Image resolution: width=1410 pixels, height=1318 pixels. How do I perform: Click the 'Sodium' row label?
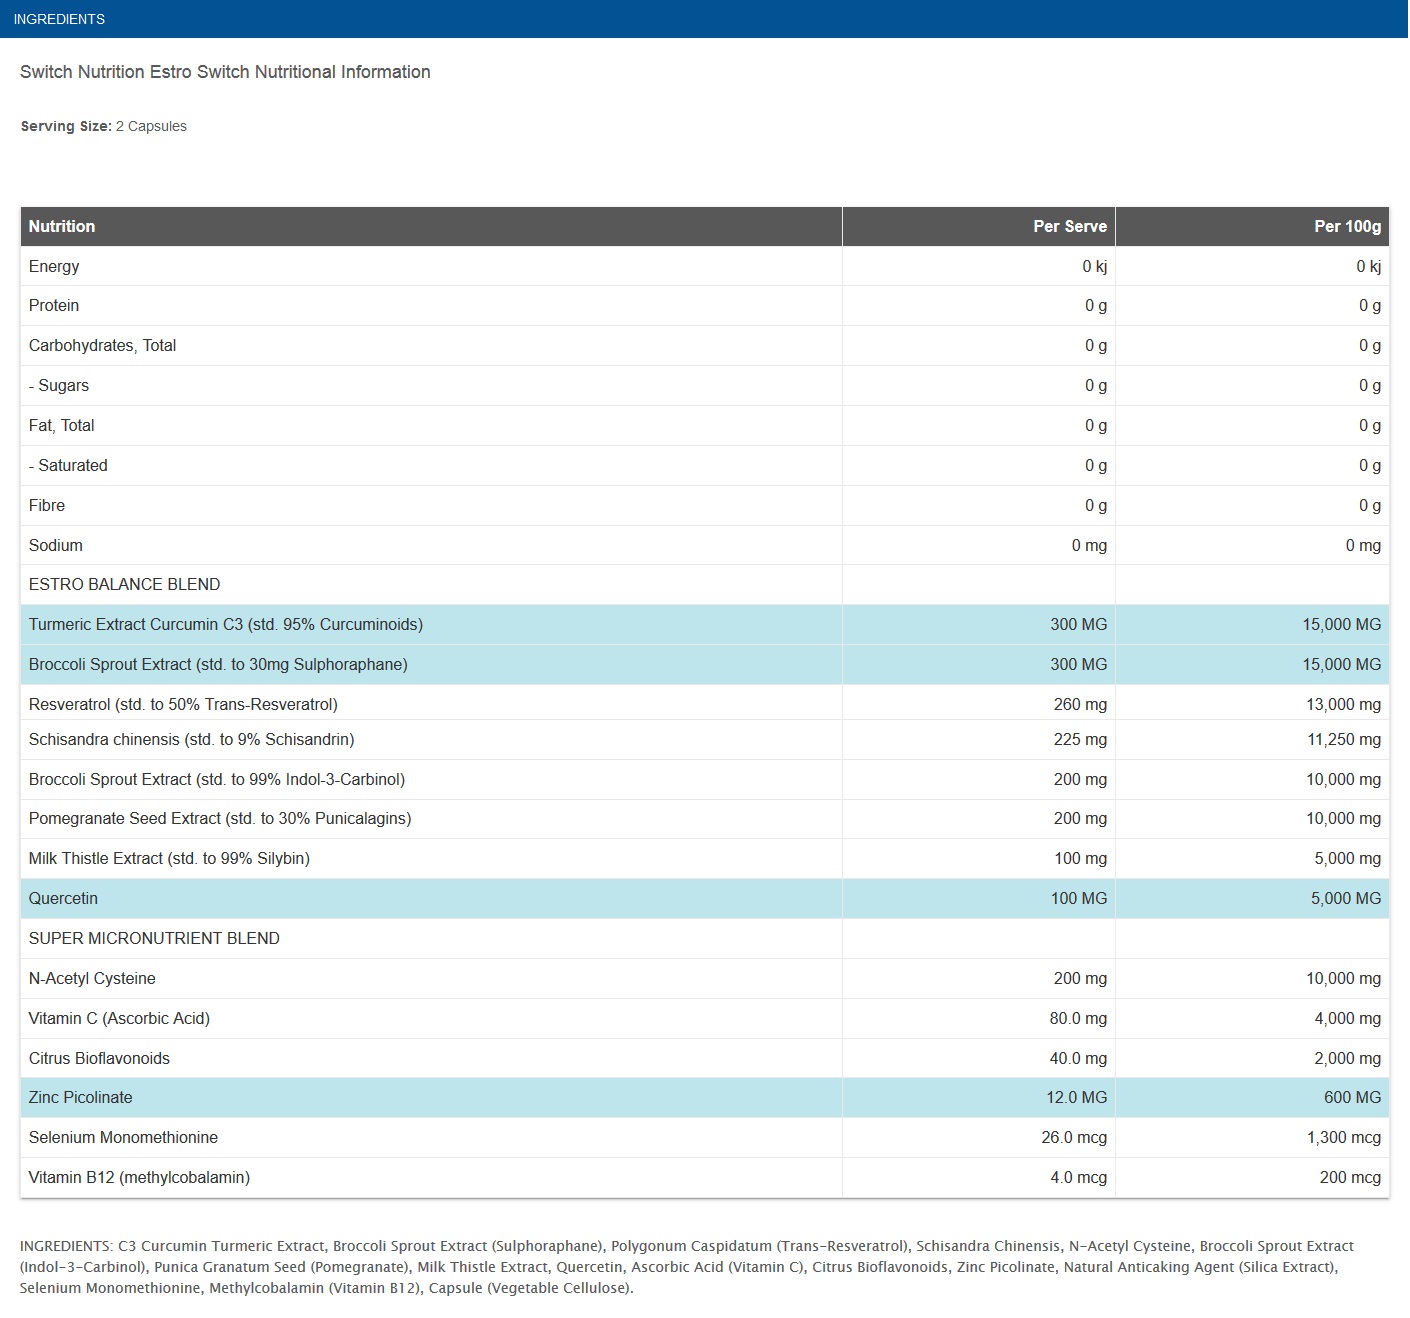coord(56,546)
